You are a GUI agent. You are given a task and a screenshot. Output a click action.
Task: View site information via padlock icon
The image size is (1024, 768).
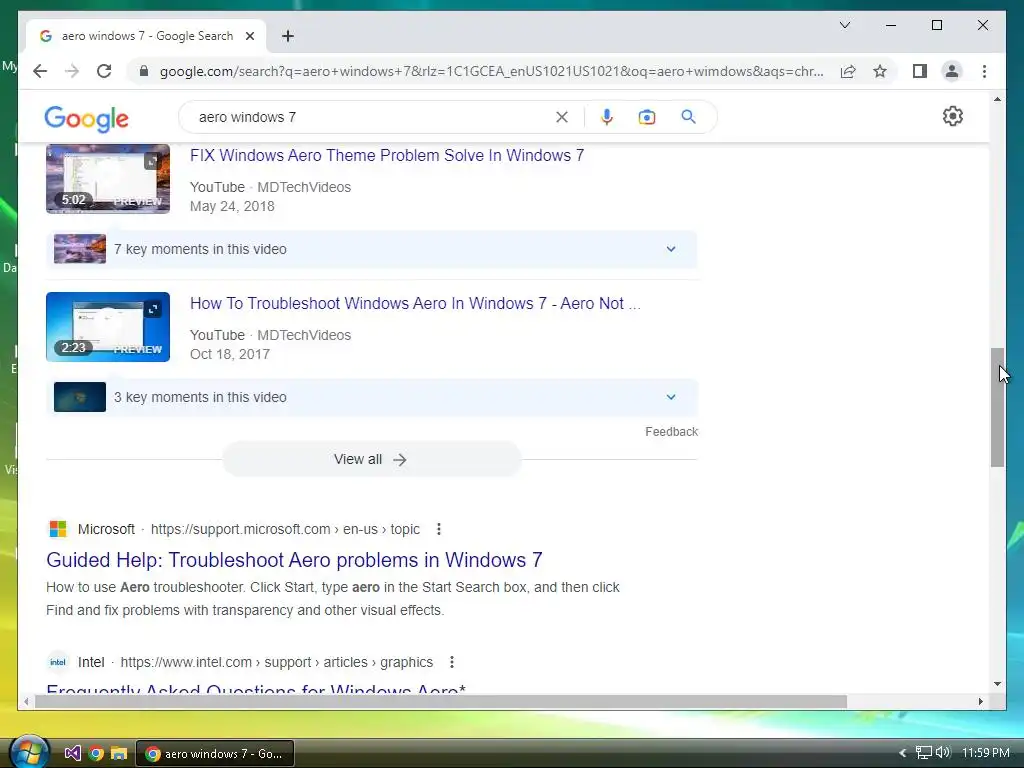[x=144, y=71]
